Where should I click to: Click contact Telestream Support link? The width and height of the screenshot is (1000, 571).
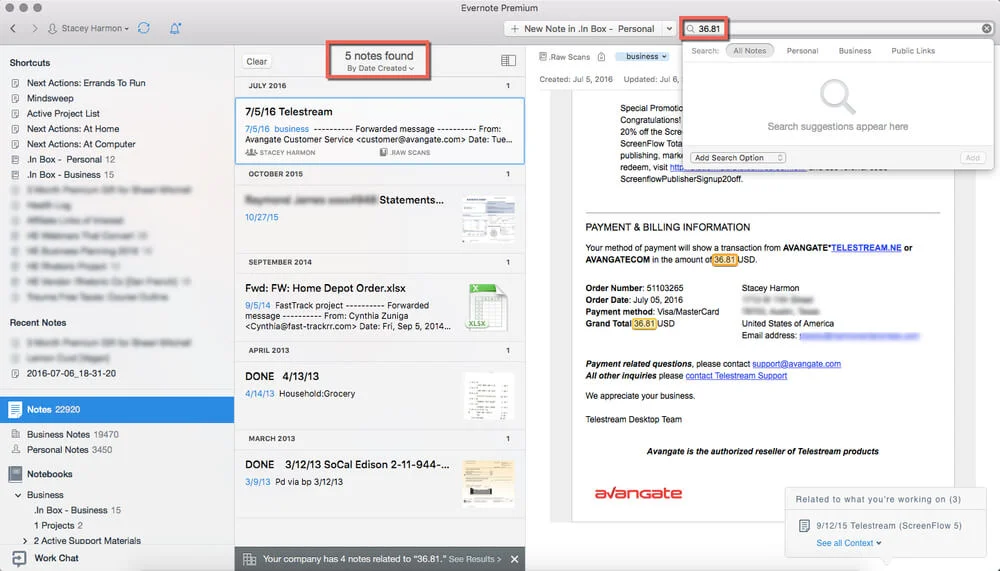pyautogui.click(x=736, y=376)
